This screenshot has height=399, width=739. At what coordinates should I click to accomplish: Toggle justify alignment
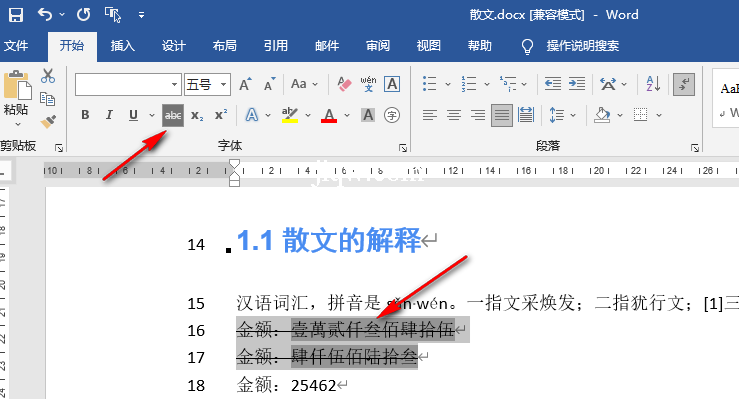501,115
